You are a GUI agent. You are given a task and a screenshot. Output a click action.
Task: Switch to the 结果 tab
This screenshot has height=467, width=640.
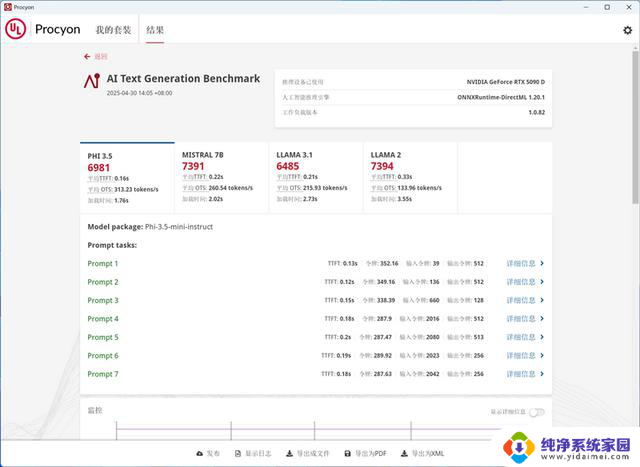click(155, 30)
